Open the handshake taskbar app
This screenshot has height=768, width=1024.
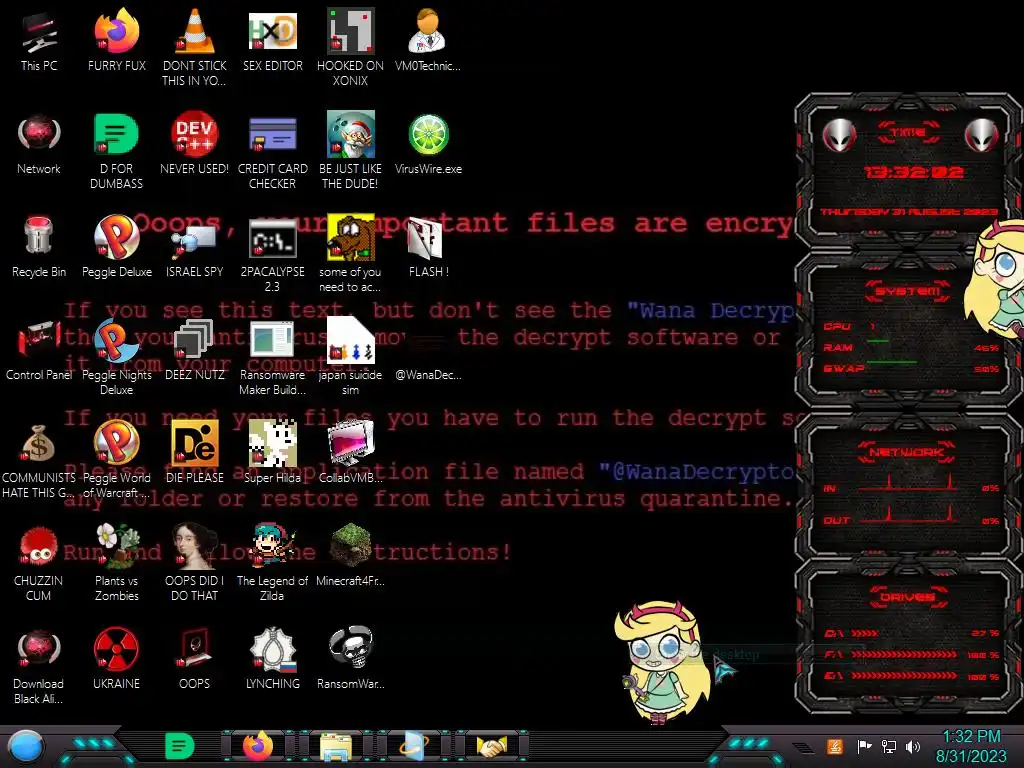[x=492, y=746]
